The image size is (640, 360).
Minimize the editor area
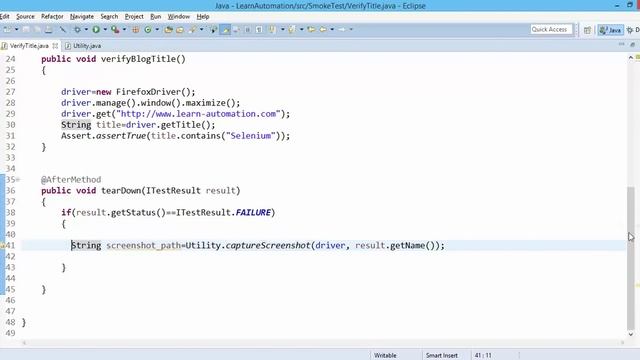pos(621,44)
